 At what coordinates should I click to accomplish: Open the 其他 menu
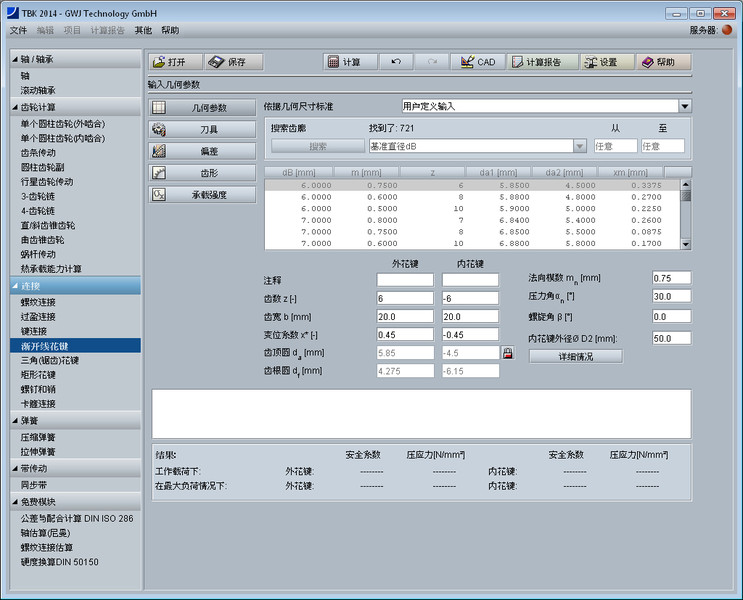click(x=143, y=31)
